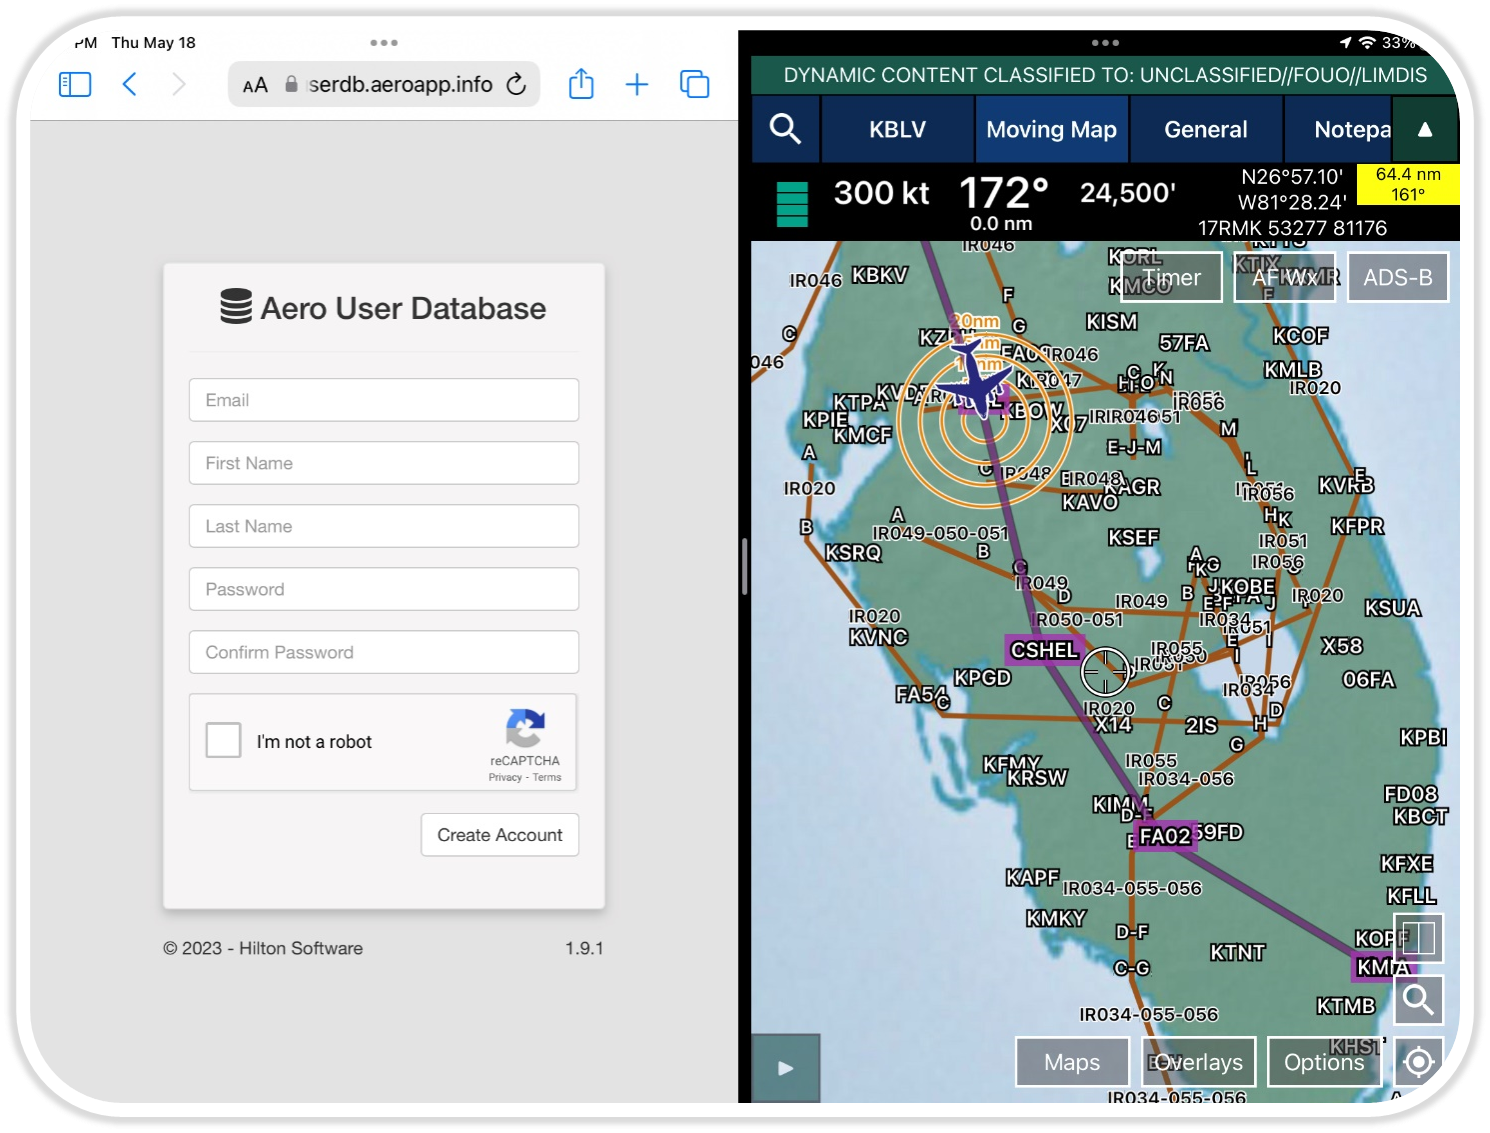Tap the Wi-Fi status icon
This screenshot has height=1133, width=1490.
[1367, 43]
